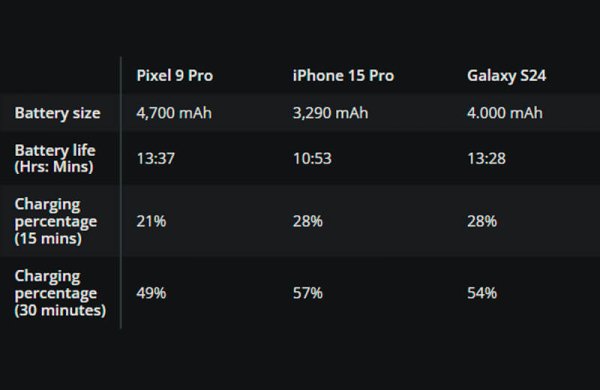The width and height of the screenshot is (600, 390).
Task: Click the 57% charging value
Action: (308, 293)
